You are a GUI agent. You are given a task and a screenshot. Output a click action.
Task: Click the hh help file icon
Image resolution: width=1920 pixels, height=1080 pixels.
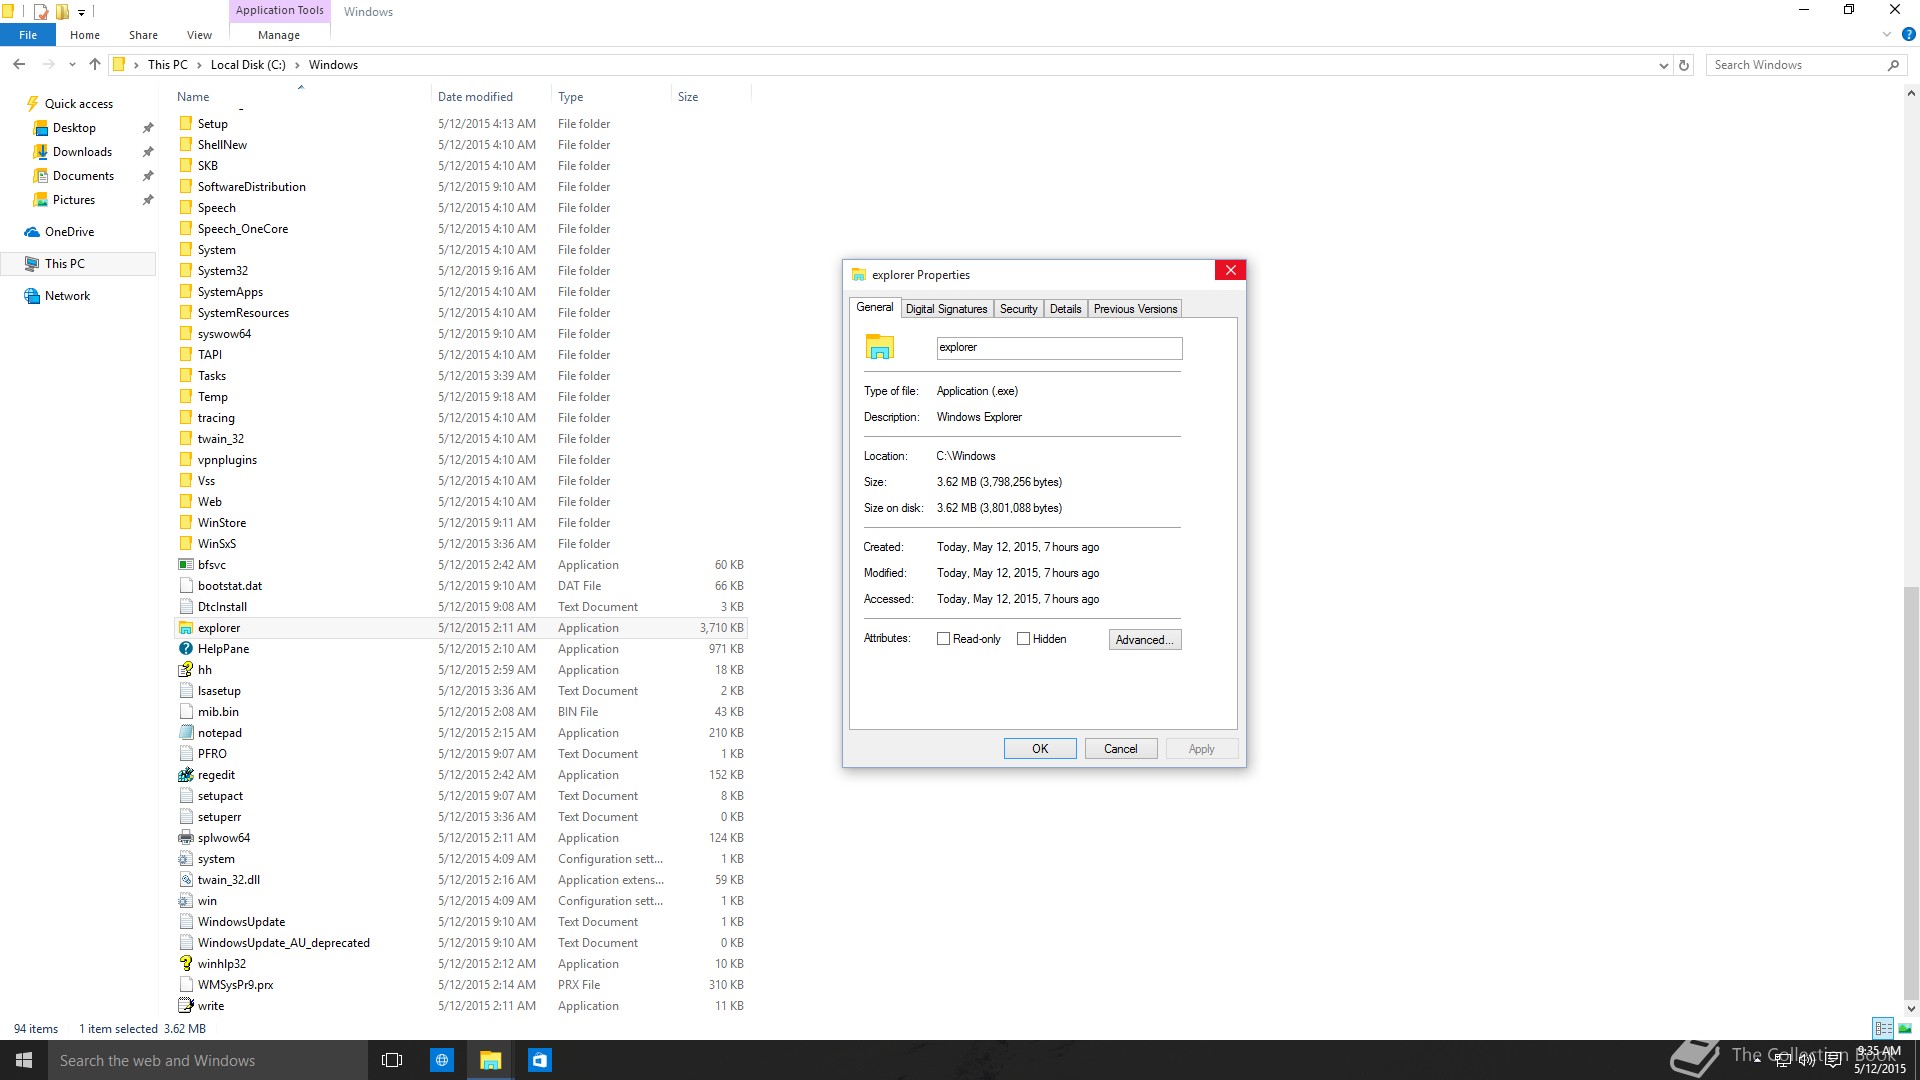pos(185,670)
